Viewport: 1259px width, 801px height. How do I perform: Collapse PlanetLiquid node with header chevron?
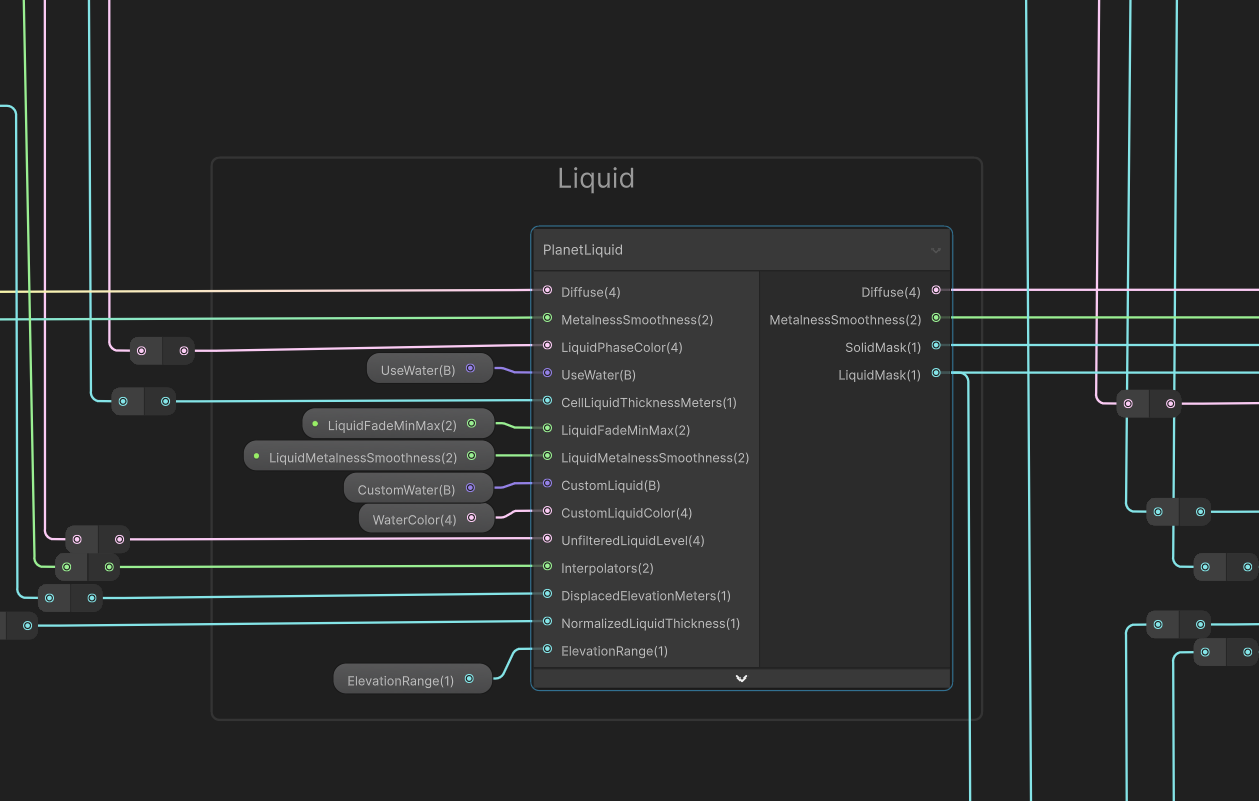coord(935,250)
